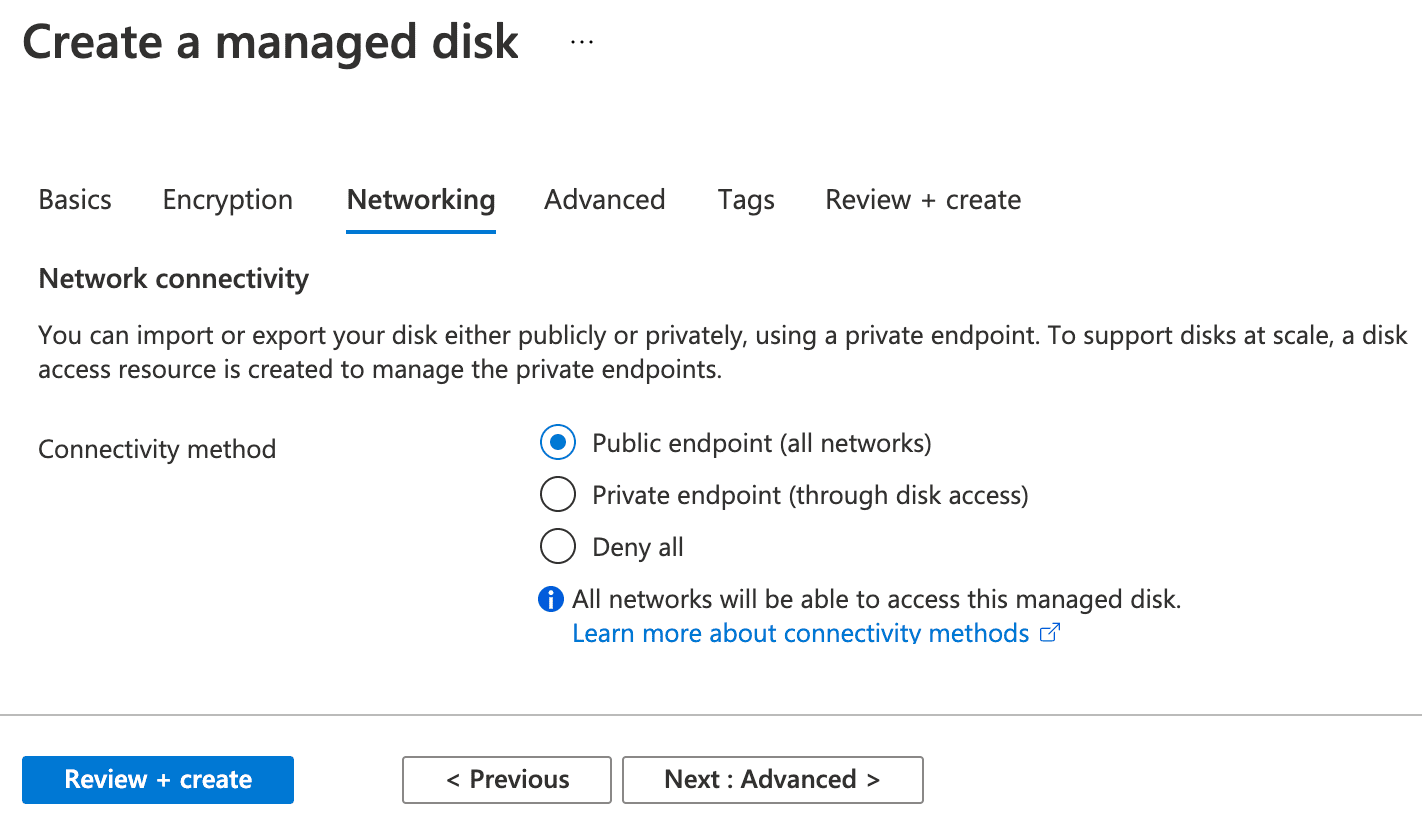Go to the Advanced tab

pyautogui.click(x=604, y=199)
